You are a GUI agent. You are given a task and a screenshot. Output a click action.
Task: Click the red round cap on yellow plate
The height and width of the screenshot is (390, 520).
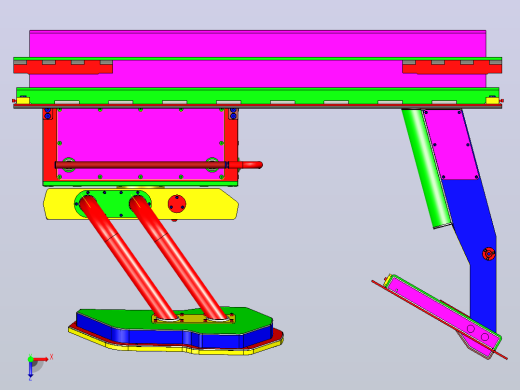177,204
